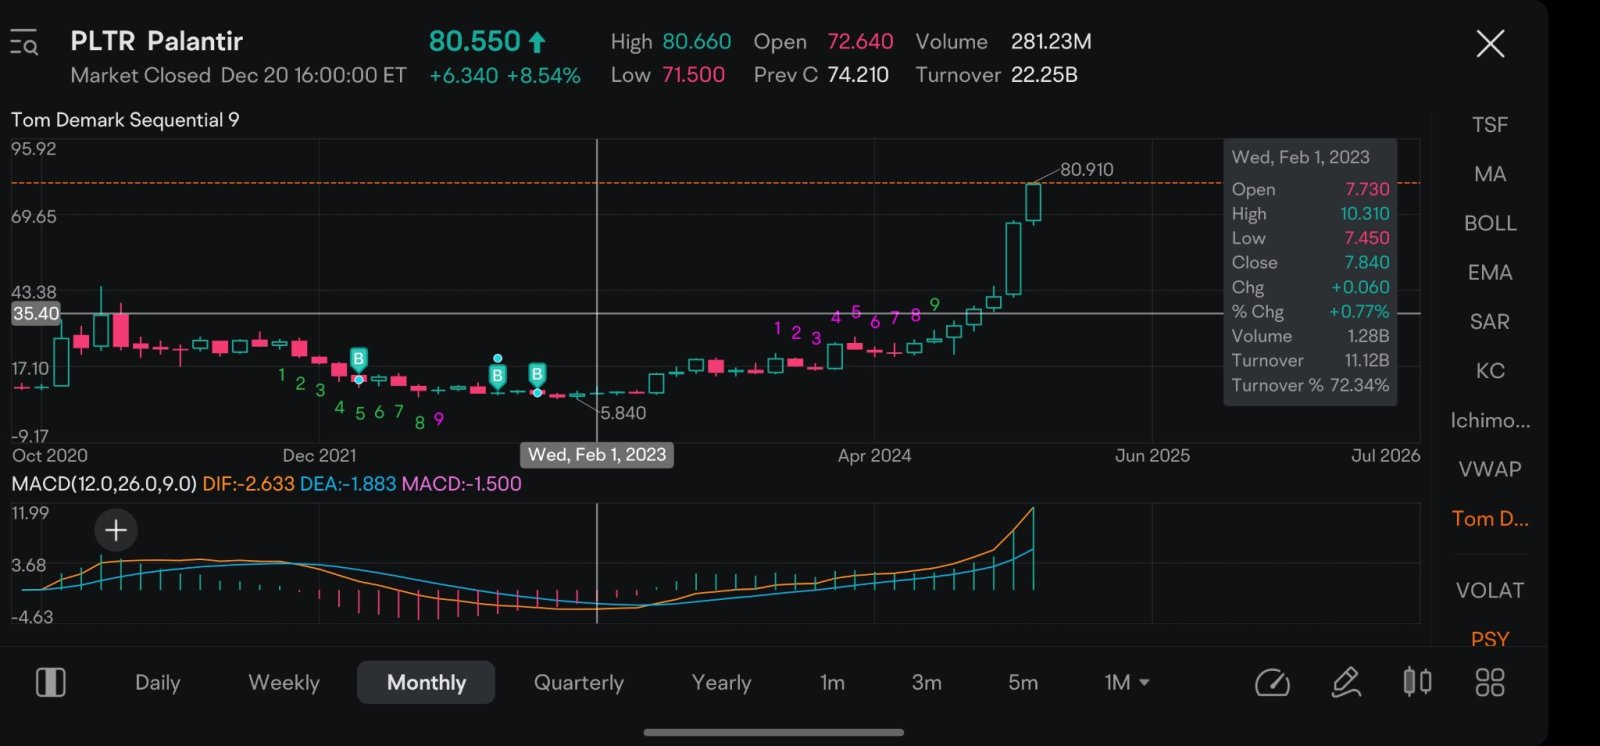The width and height of the screenshot is (1600, 746).
Task: Click the DEA:-1.883 value
Action: click(348, 484)
